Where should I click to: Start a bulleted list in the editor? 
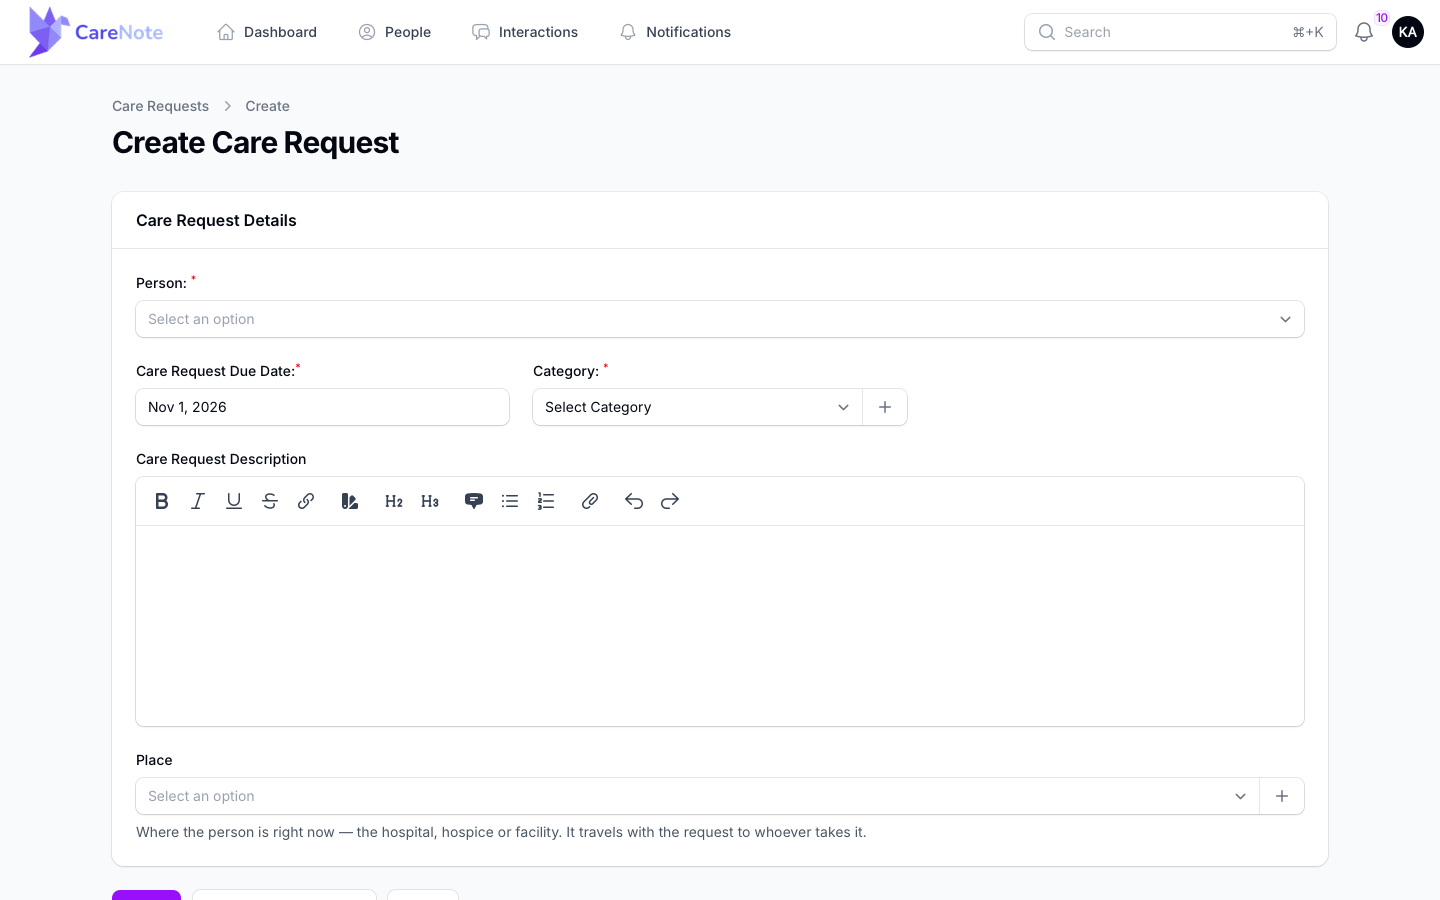(510, 501)
